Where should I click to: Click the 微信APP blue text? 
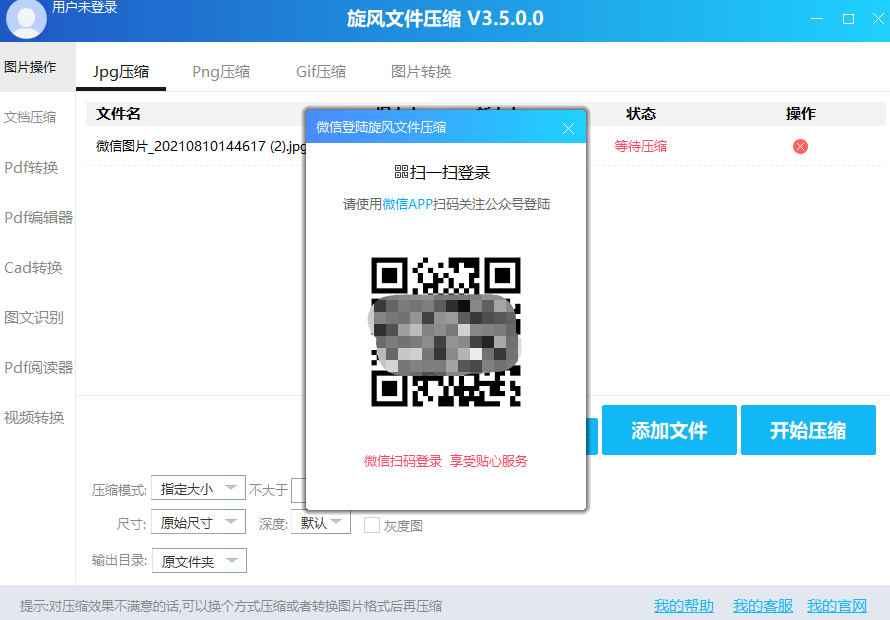click(408, 204)
